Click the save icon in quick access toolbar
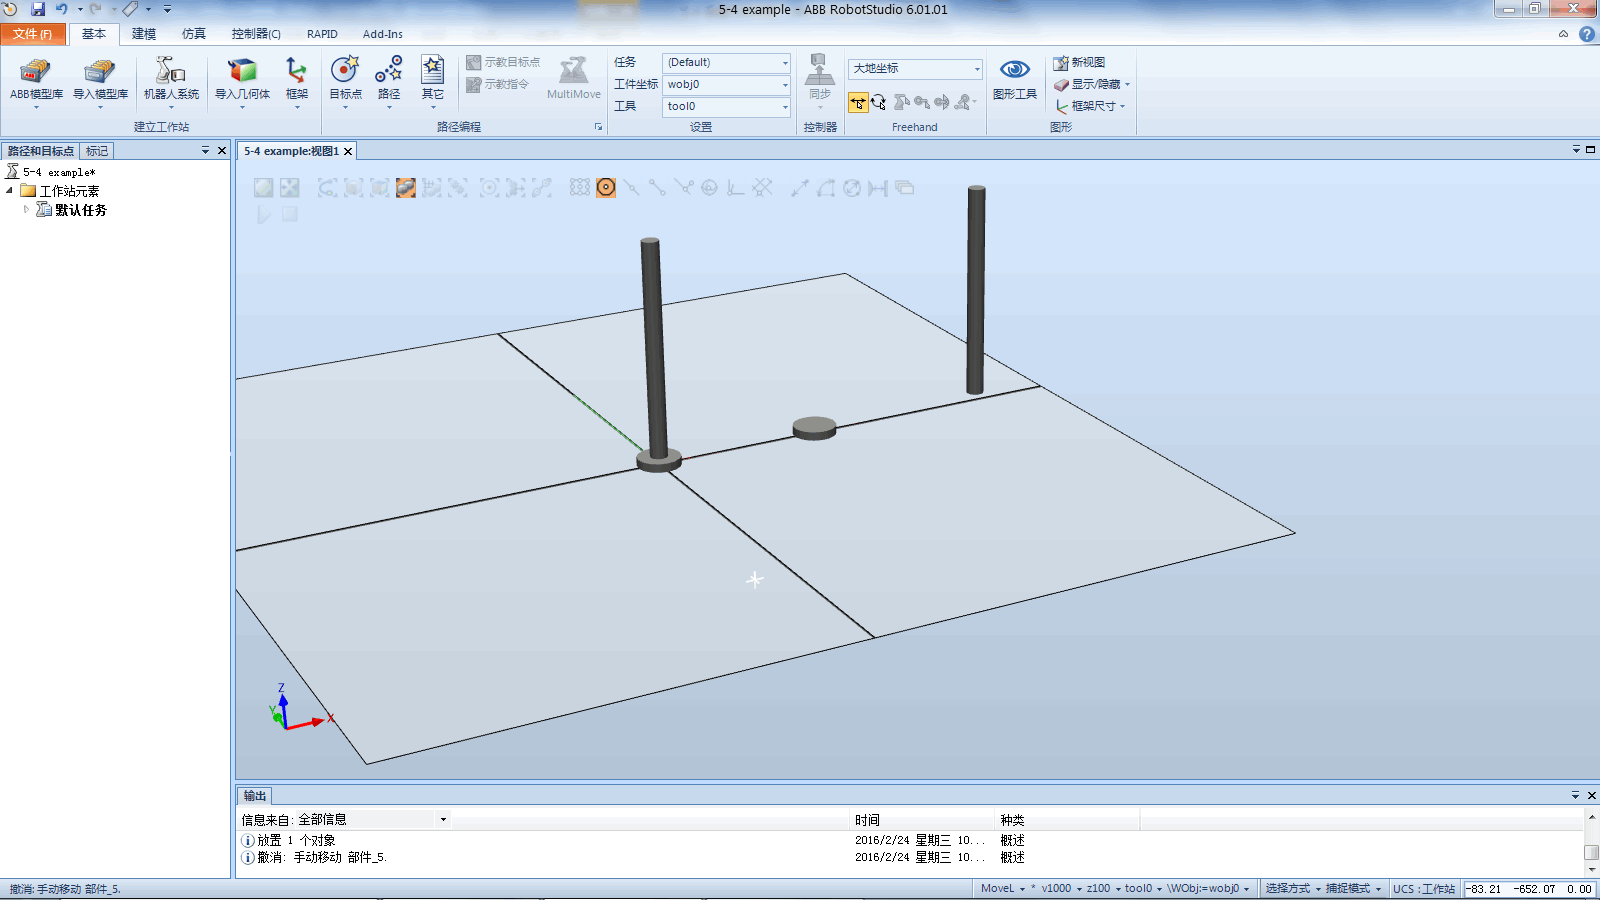The height and width of the screenshot is (900, 1600). point(38,9)
